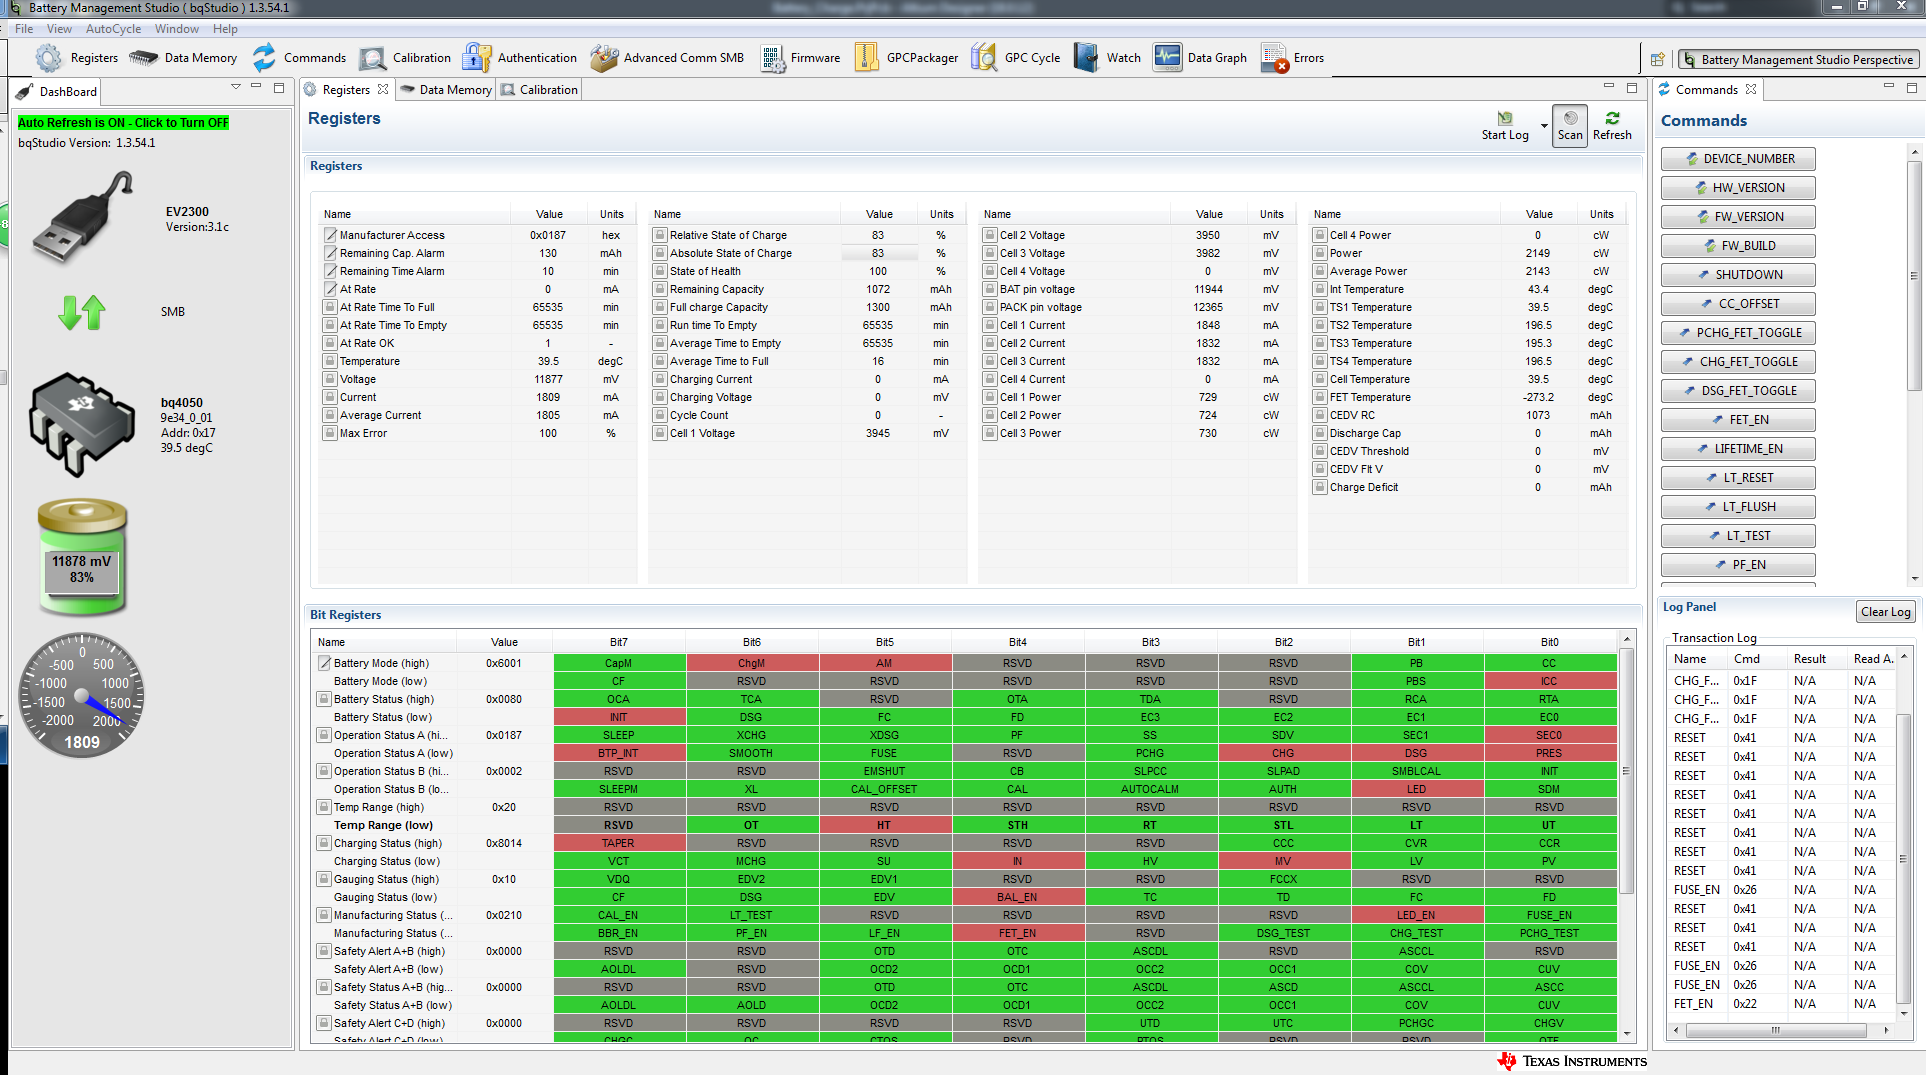Send the HW_VERSION command
The image size is (1926, 1075).
coord(1738,188)
